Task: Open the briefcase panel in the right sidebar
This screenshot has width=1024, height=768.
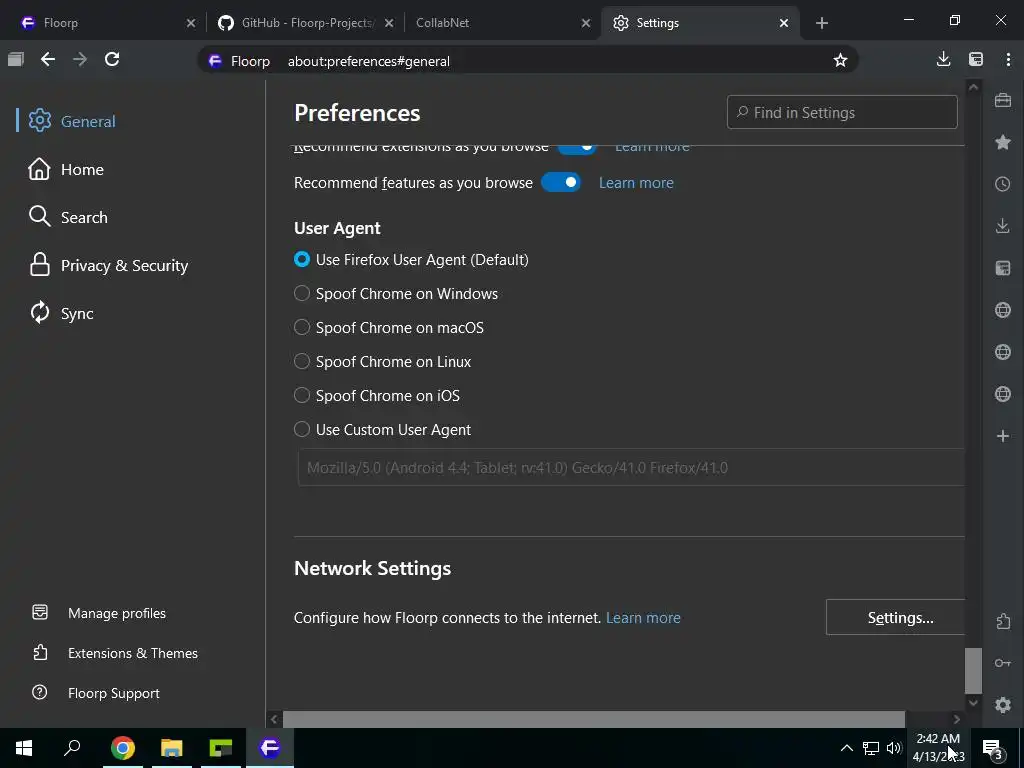Action: point(1003,101)
